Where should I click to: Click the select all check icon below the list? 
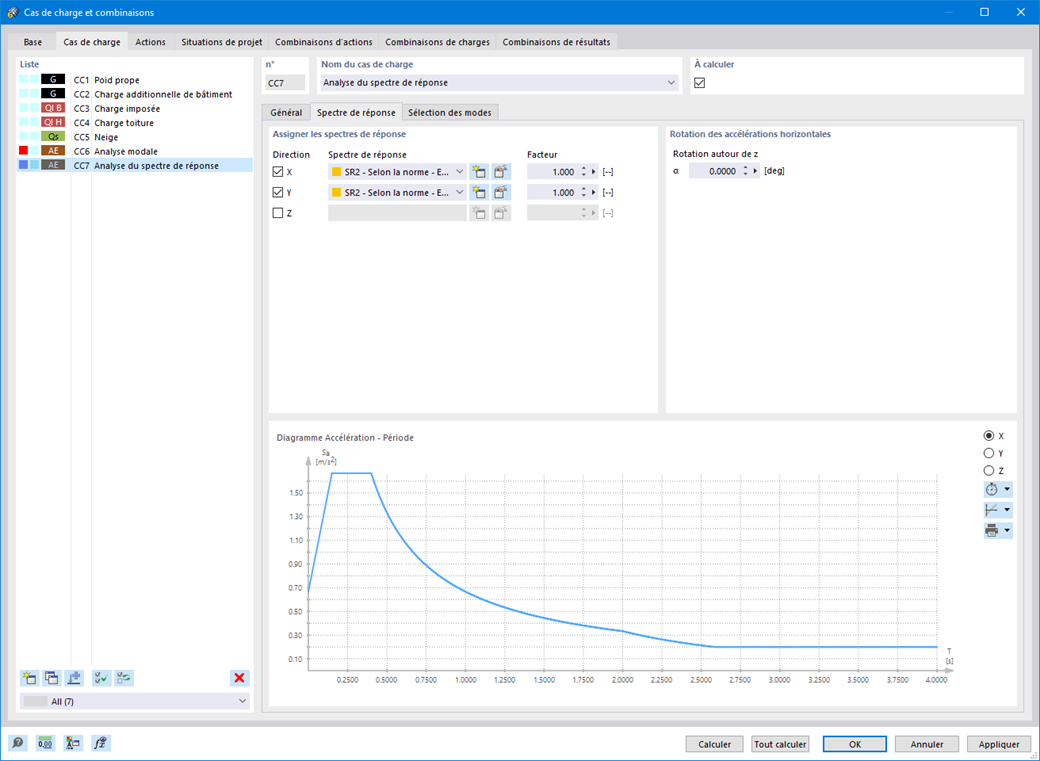101,677
